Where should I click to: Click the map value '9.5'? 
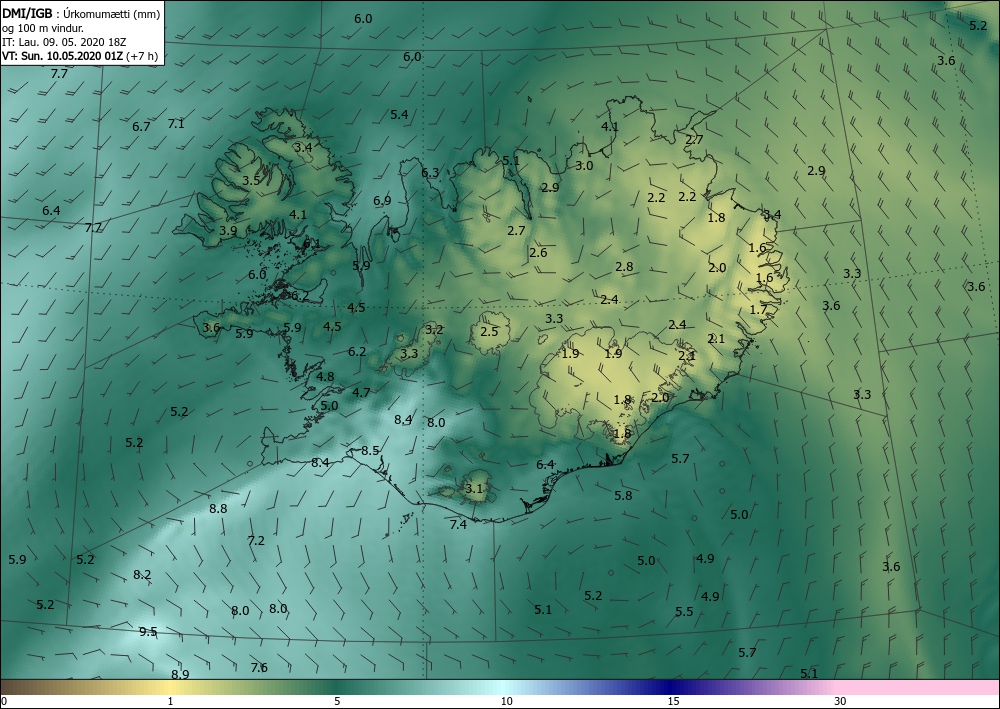[148, 632]
